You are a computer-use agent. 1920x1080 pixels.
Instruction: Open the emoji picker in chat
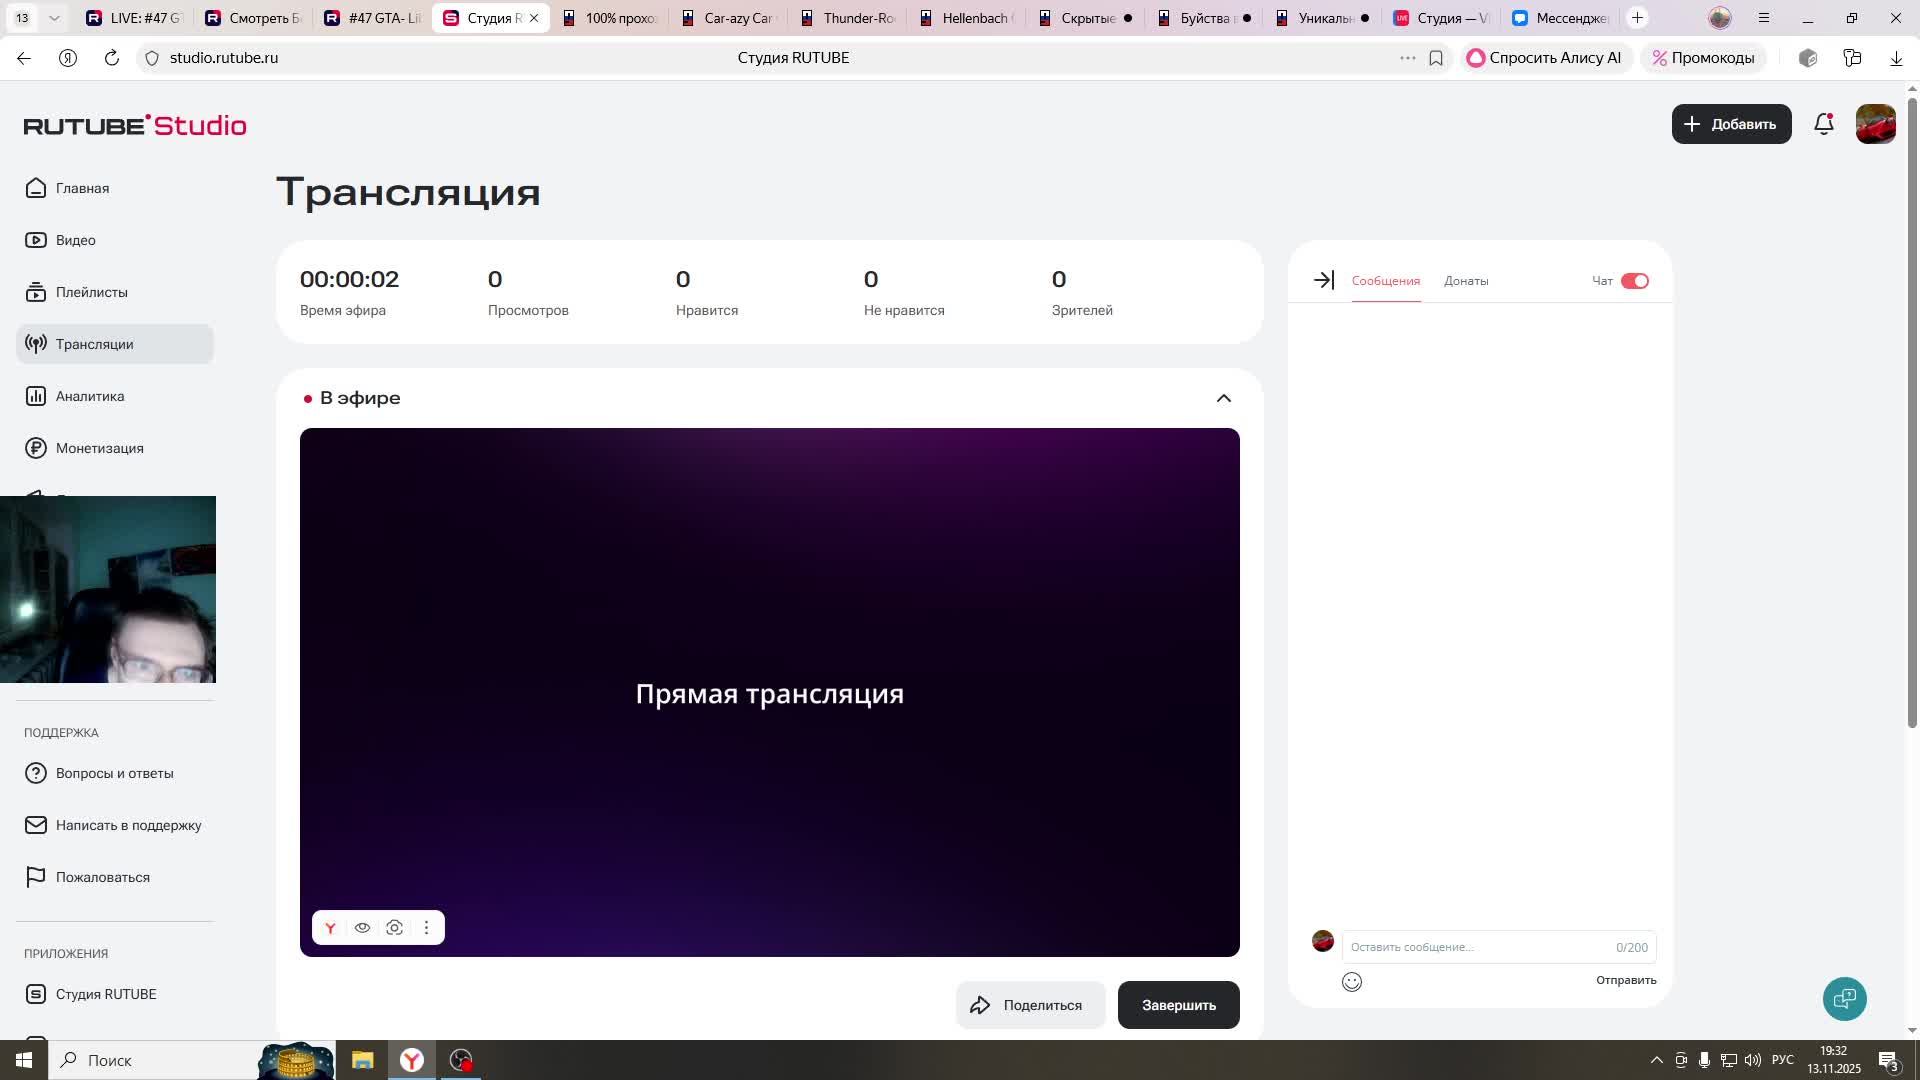pos(1351,982)
